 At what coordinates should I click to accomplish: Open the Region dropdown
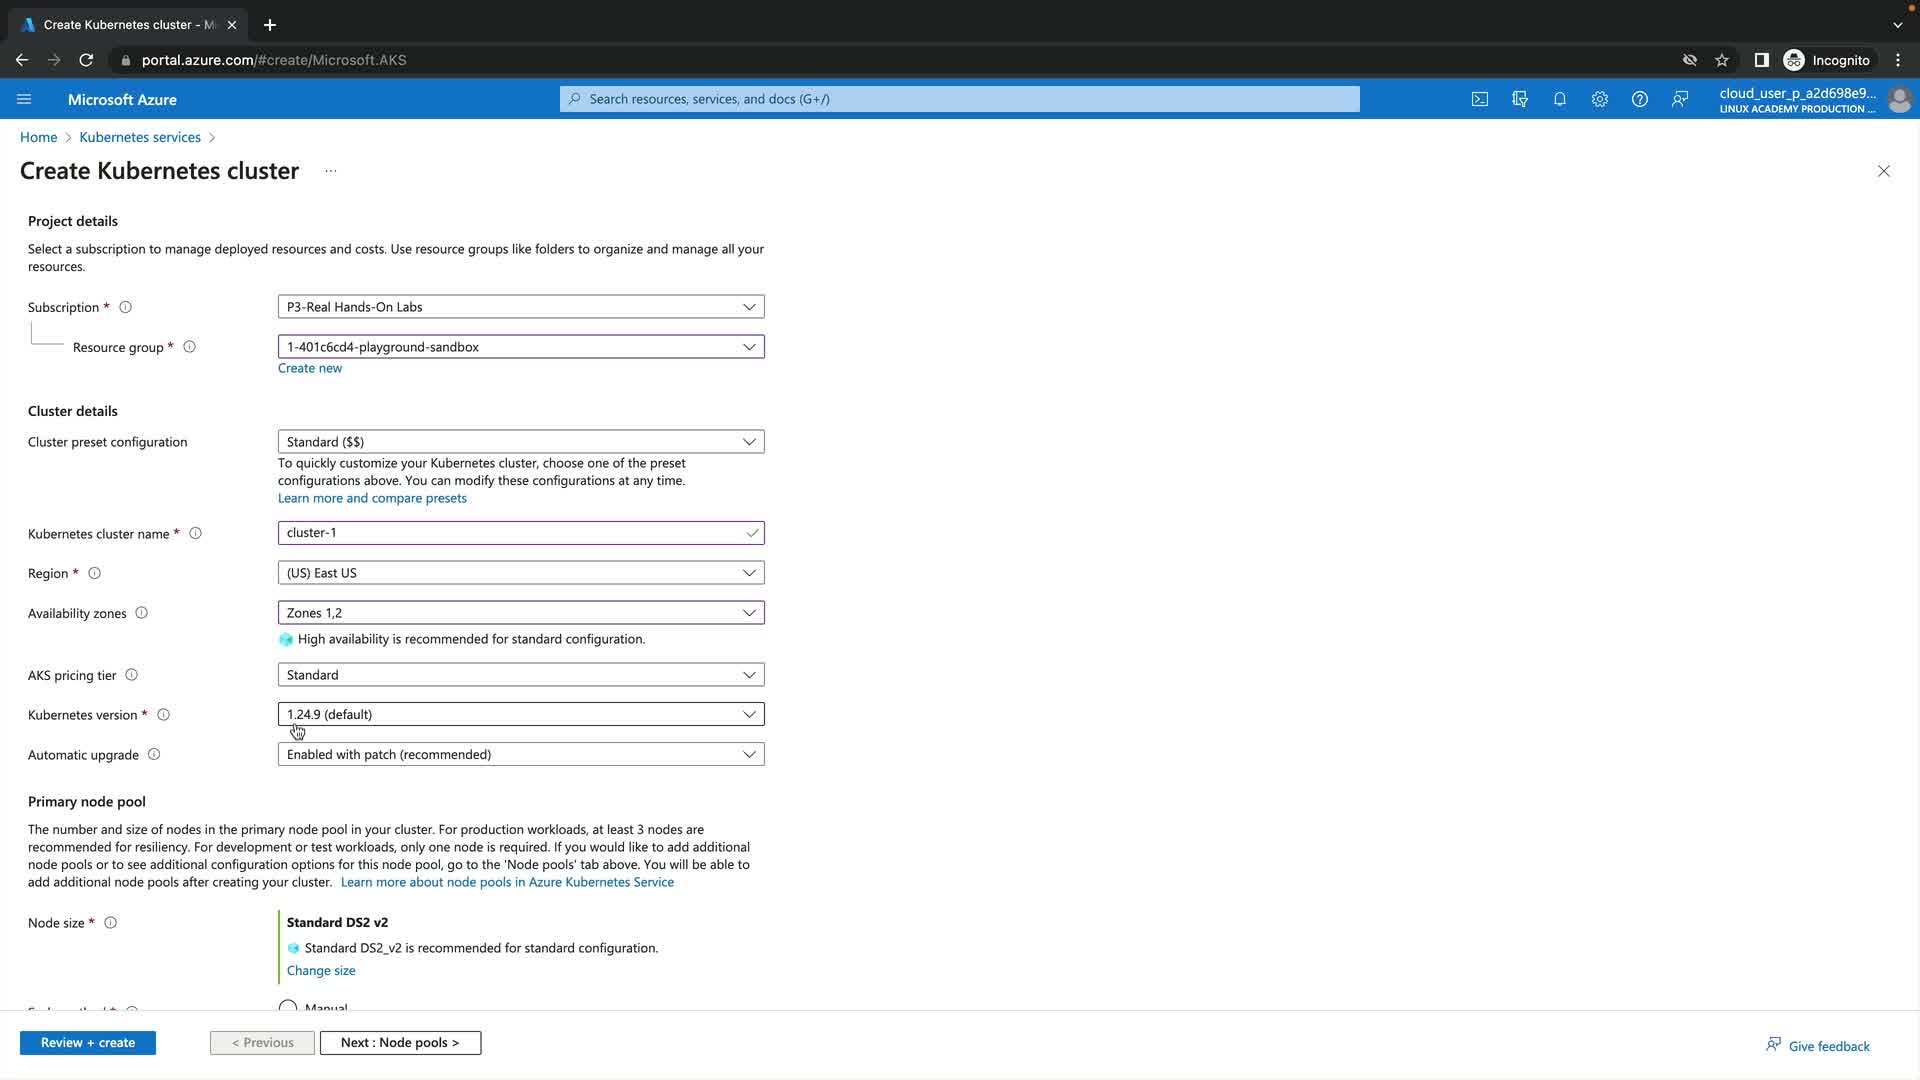point(520,573)
